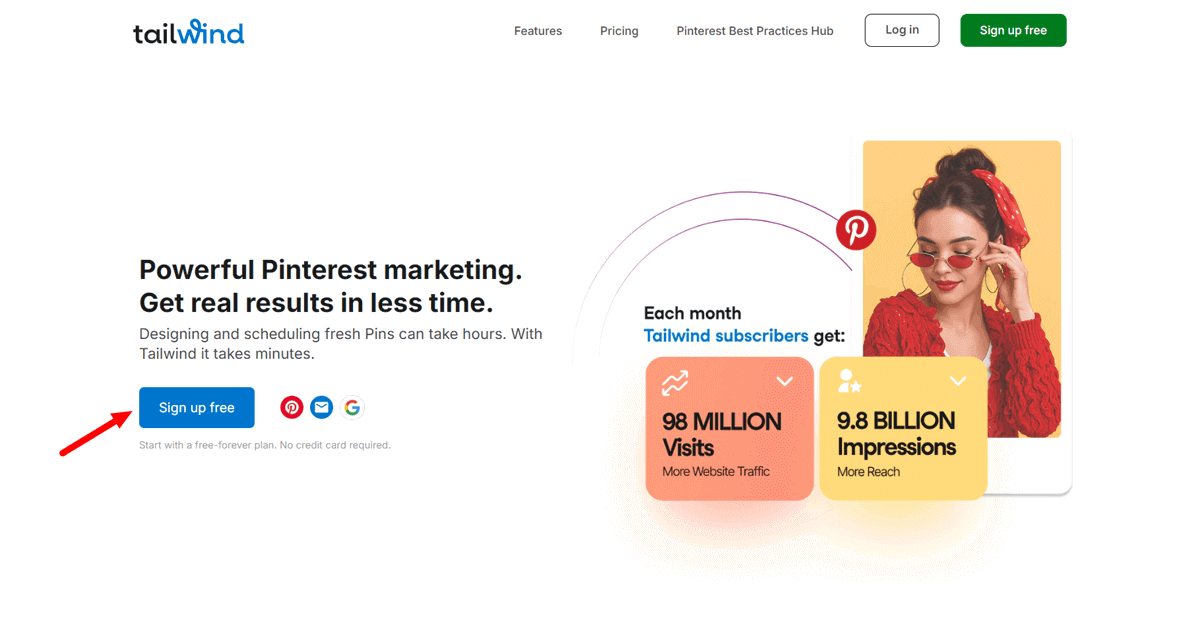The image size is (1200, 620).
Task: Sign up using the email icon
Action: click(x=321, y=407)
